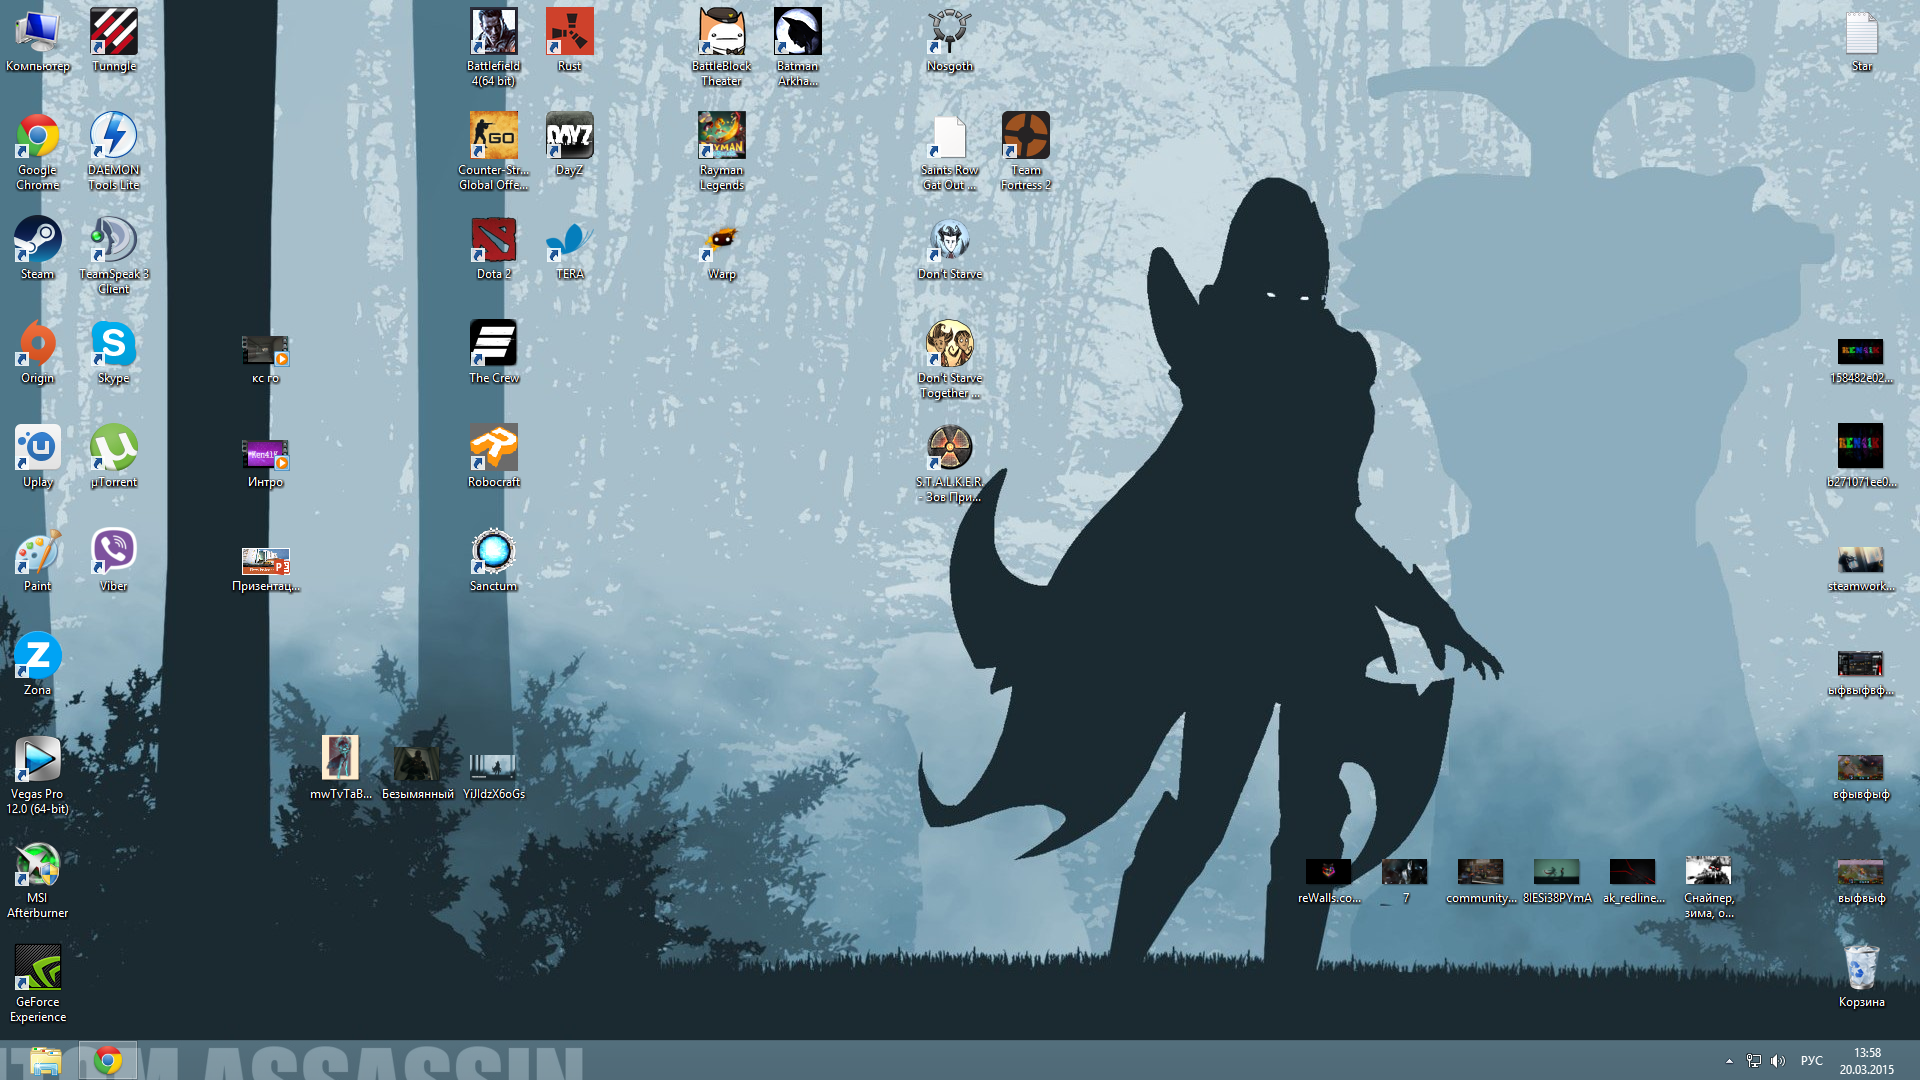Launch Tunngle from the desktop

[114, 40]
